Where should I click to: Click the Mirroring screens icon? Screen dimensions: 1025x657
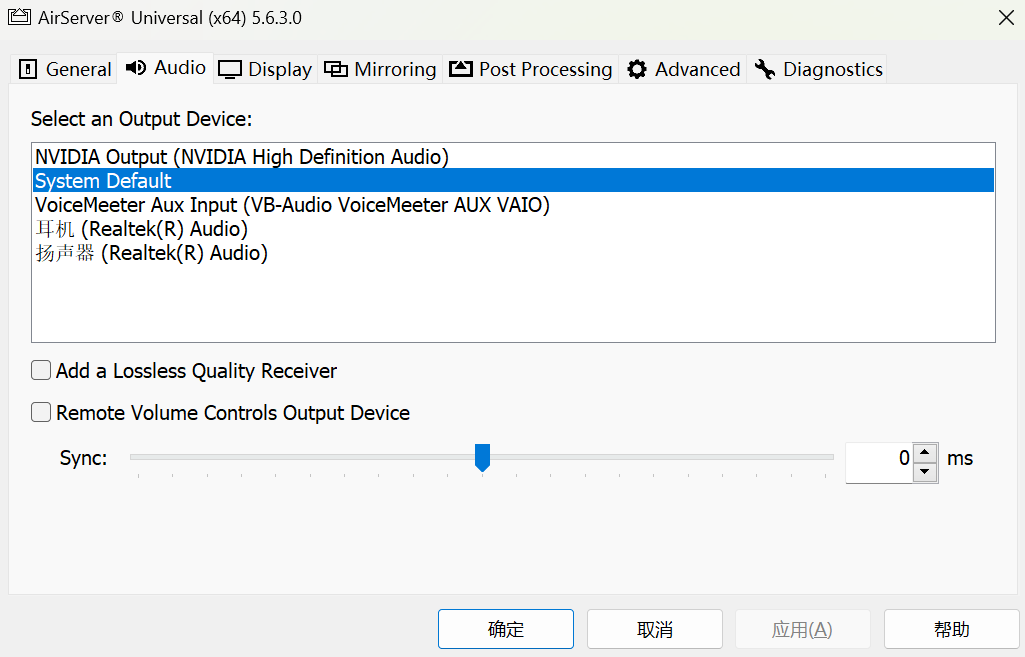coord(336,69)
